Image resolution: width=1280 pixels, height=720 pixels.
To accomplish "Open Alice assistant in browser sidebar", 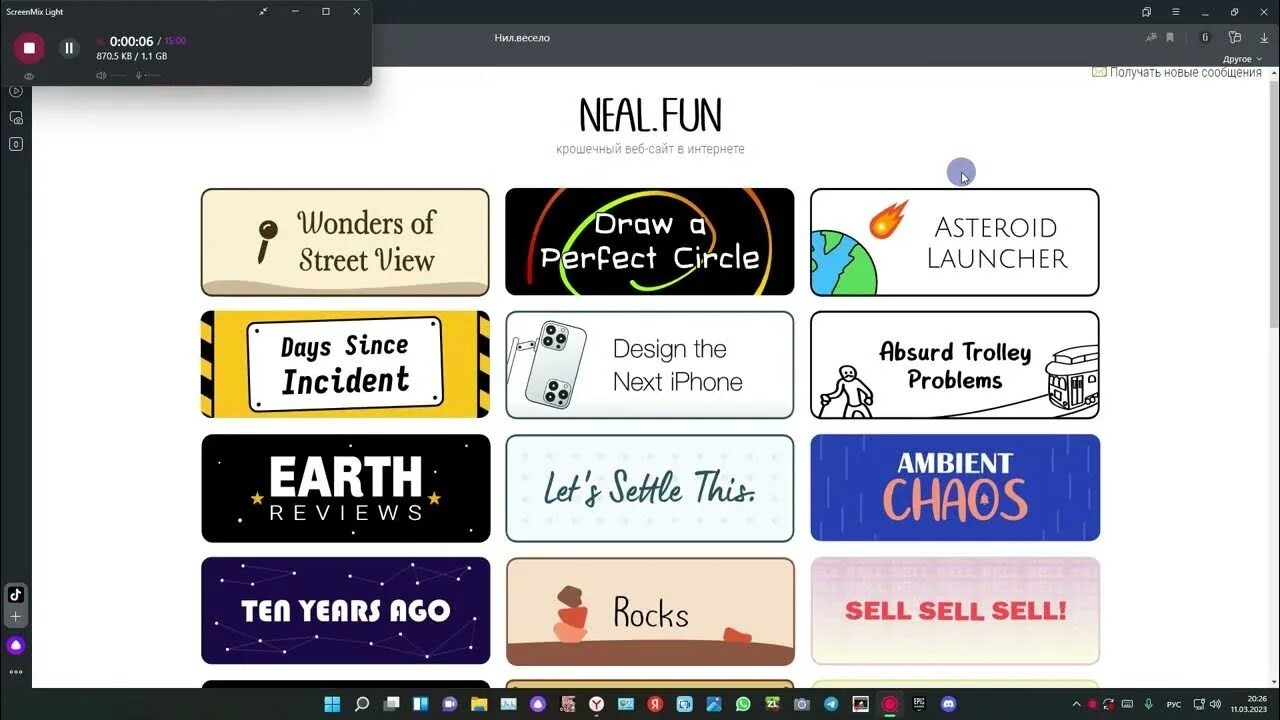I will 15,645.
